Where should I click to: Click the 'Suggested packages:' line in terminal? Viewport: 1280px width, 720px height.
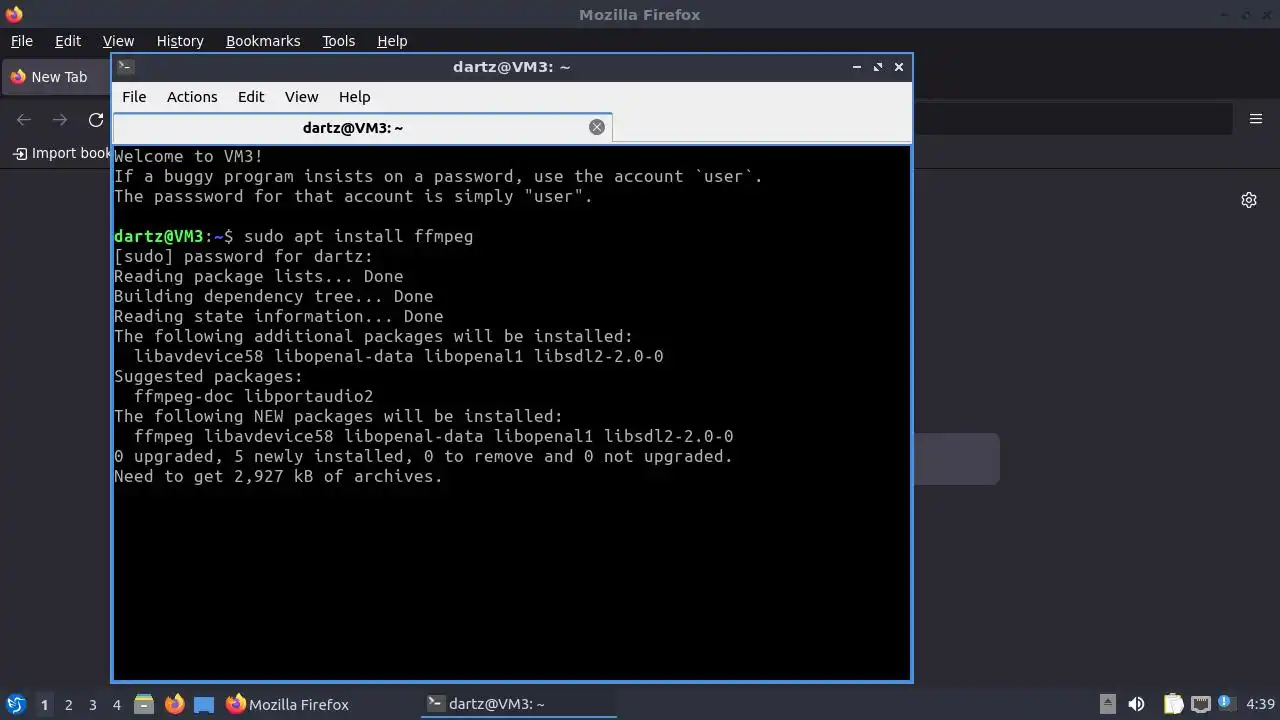(x=208, y=376)
